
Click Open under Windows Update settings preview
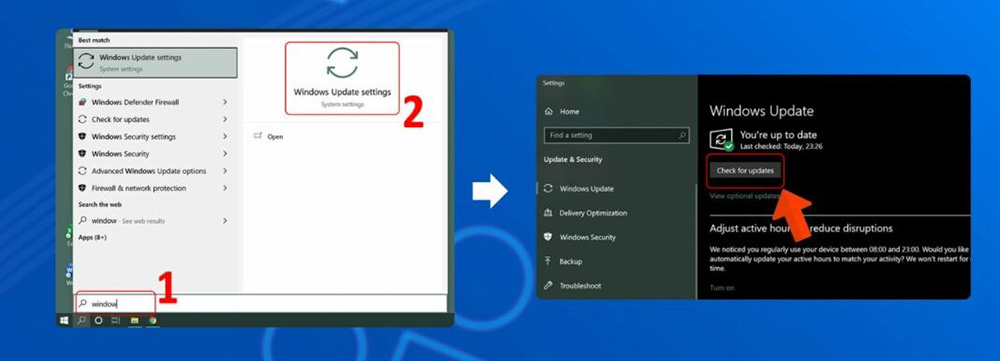tap(268, 136)
